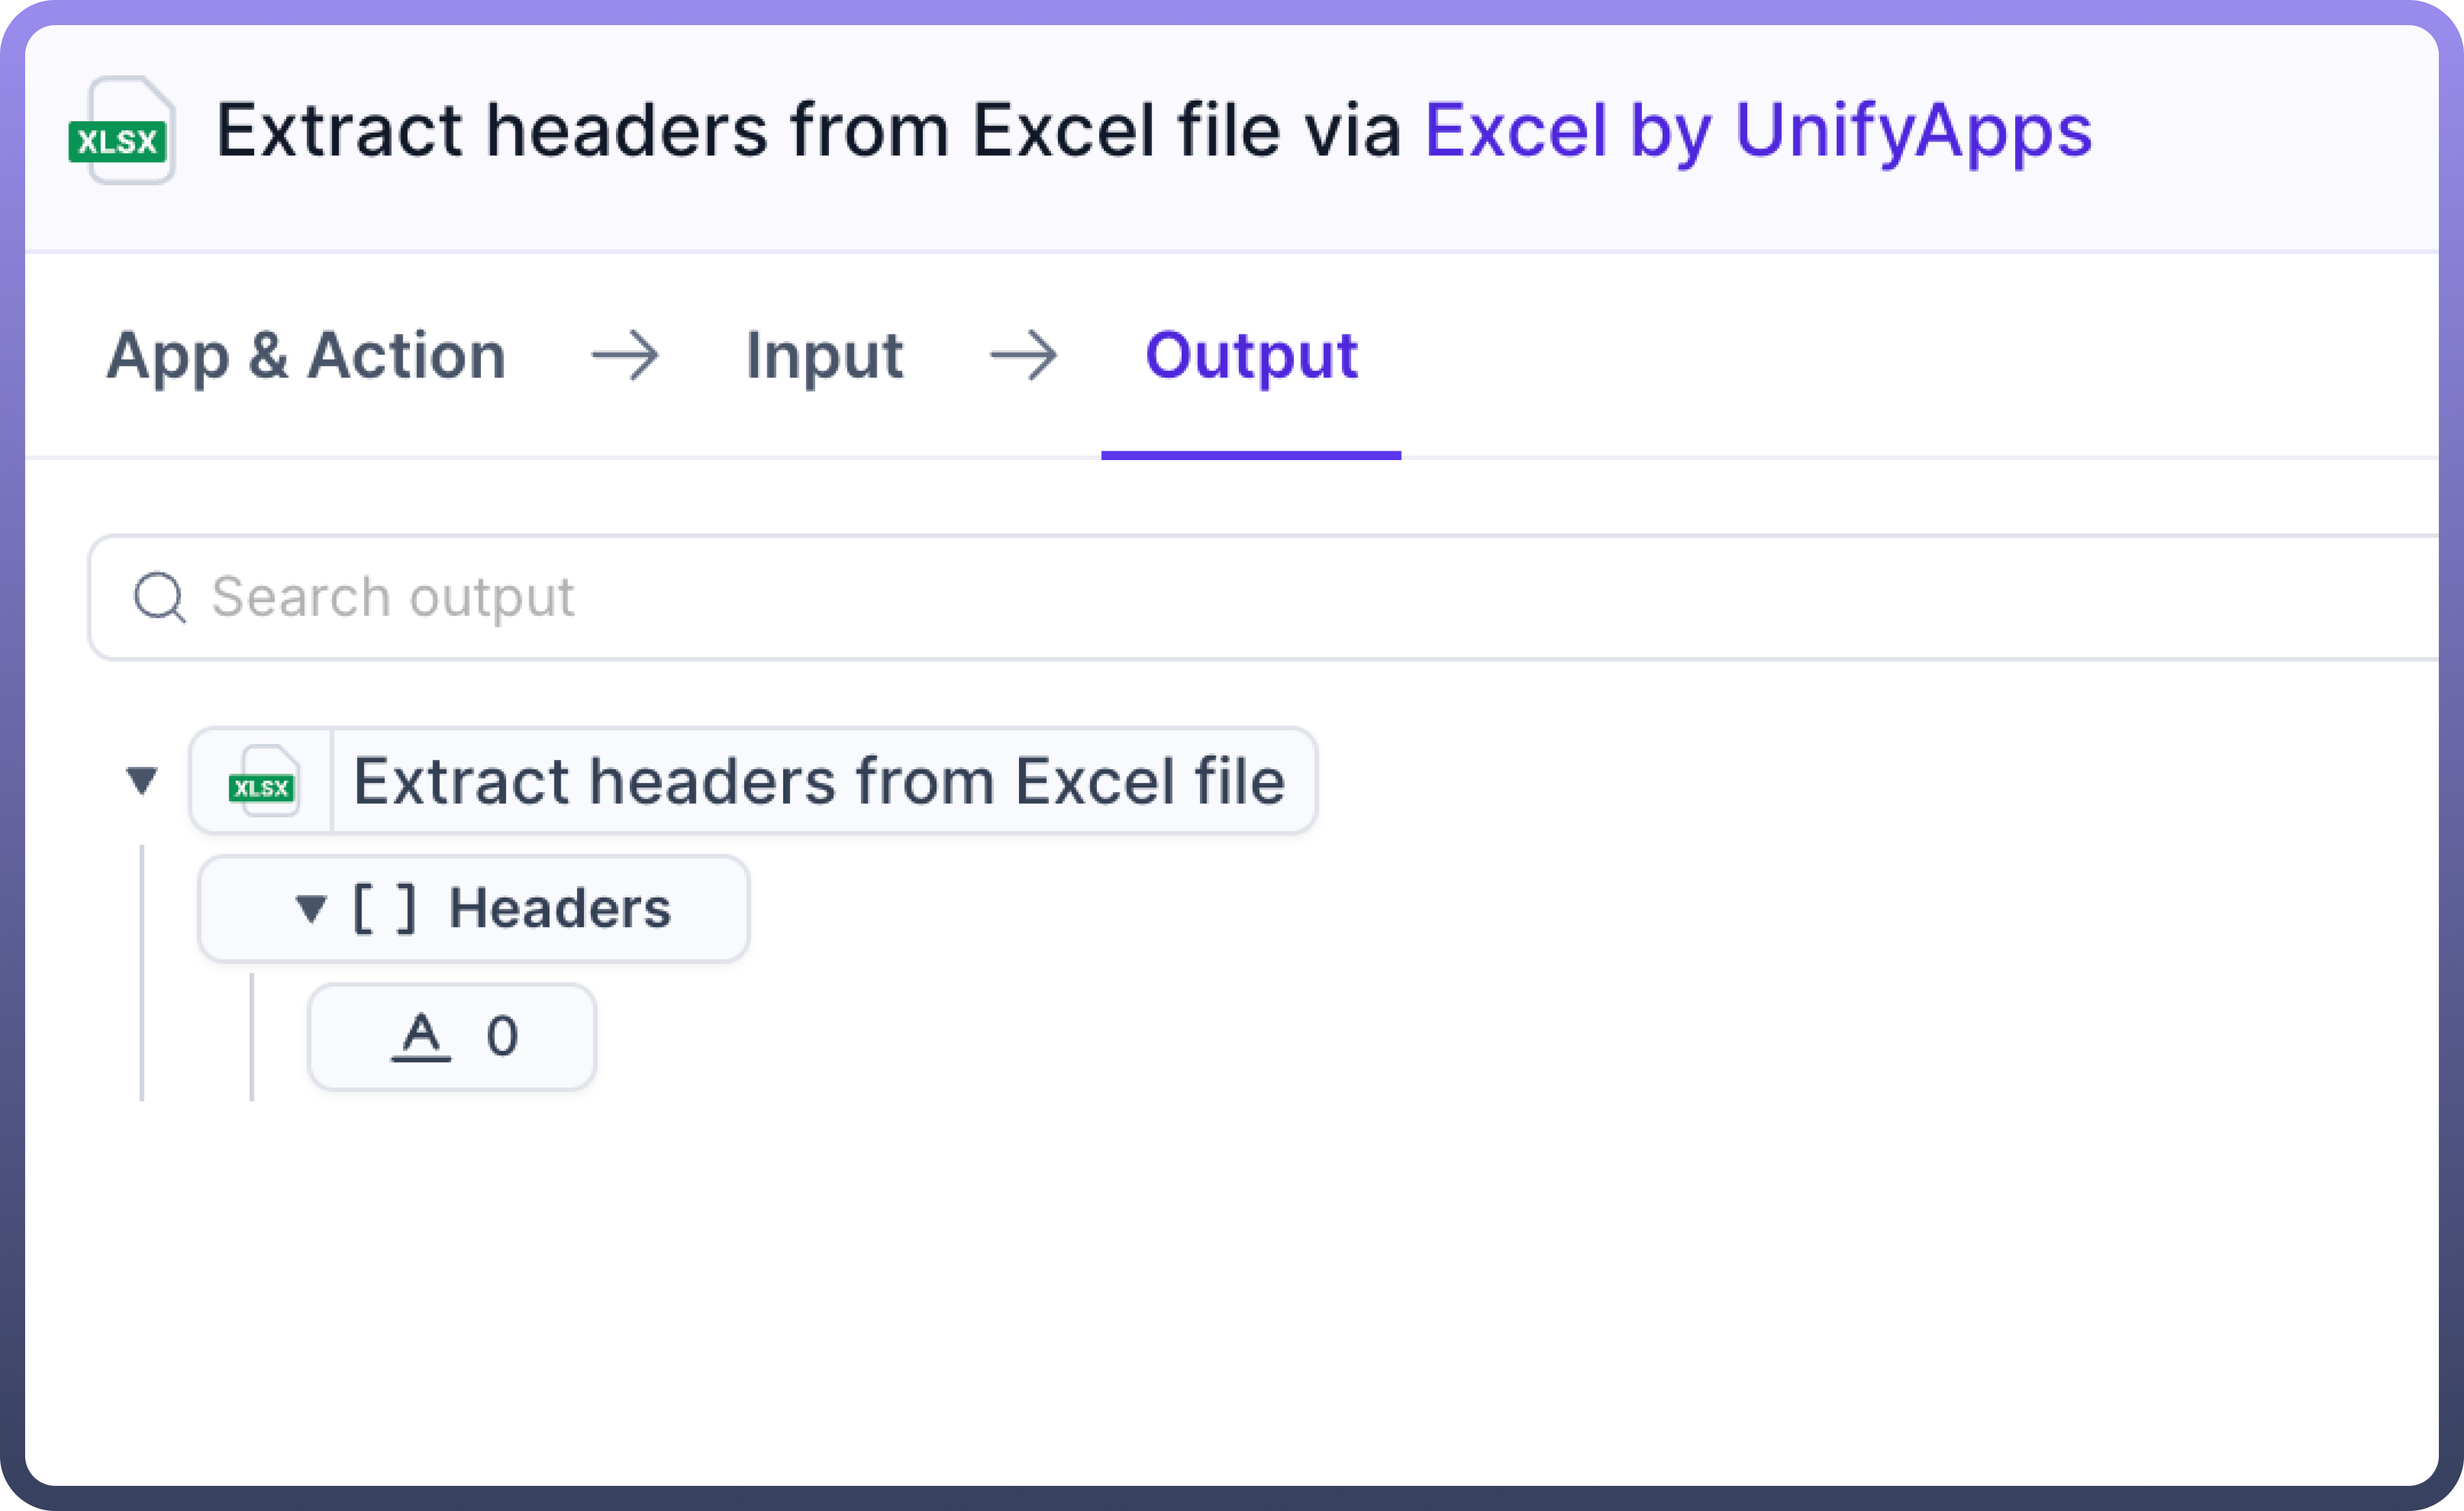Switch to the App & Action tab
The image size is (2464, 1511).
(x=306, y=356)
